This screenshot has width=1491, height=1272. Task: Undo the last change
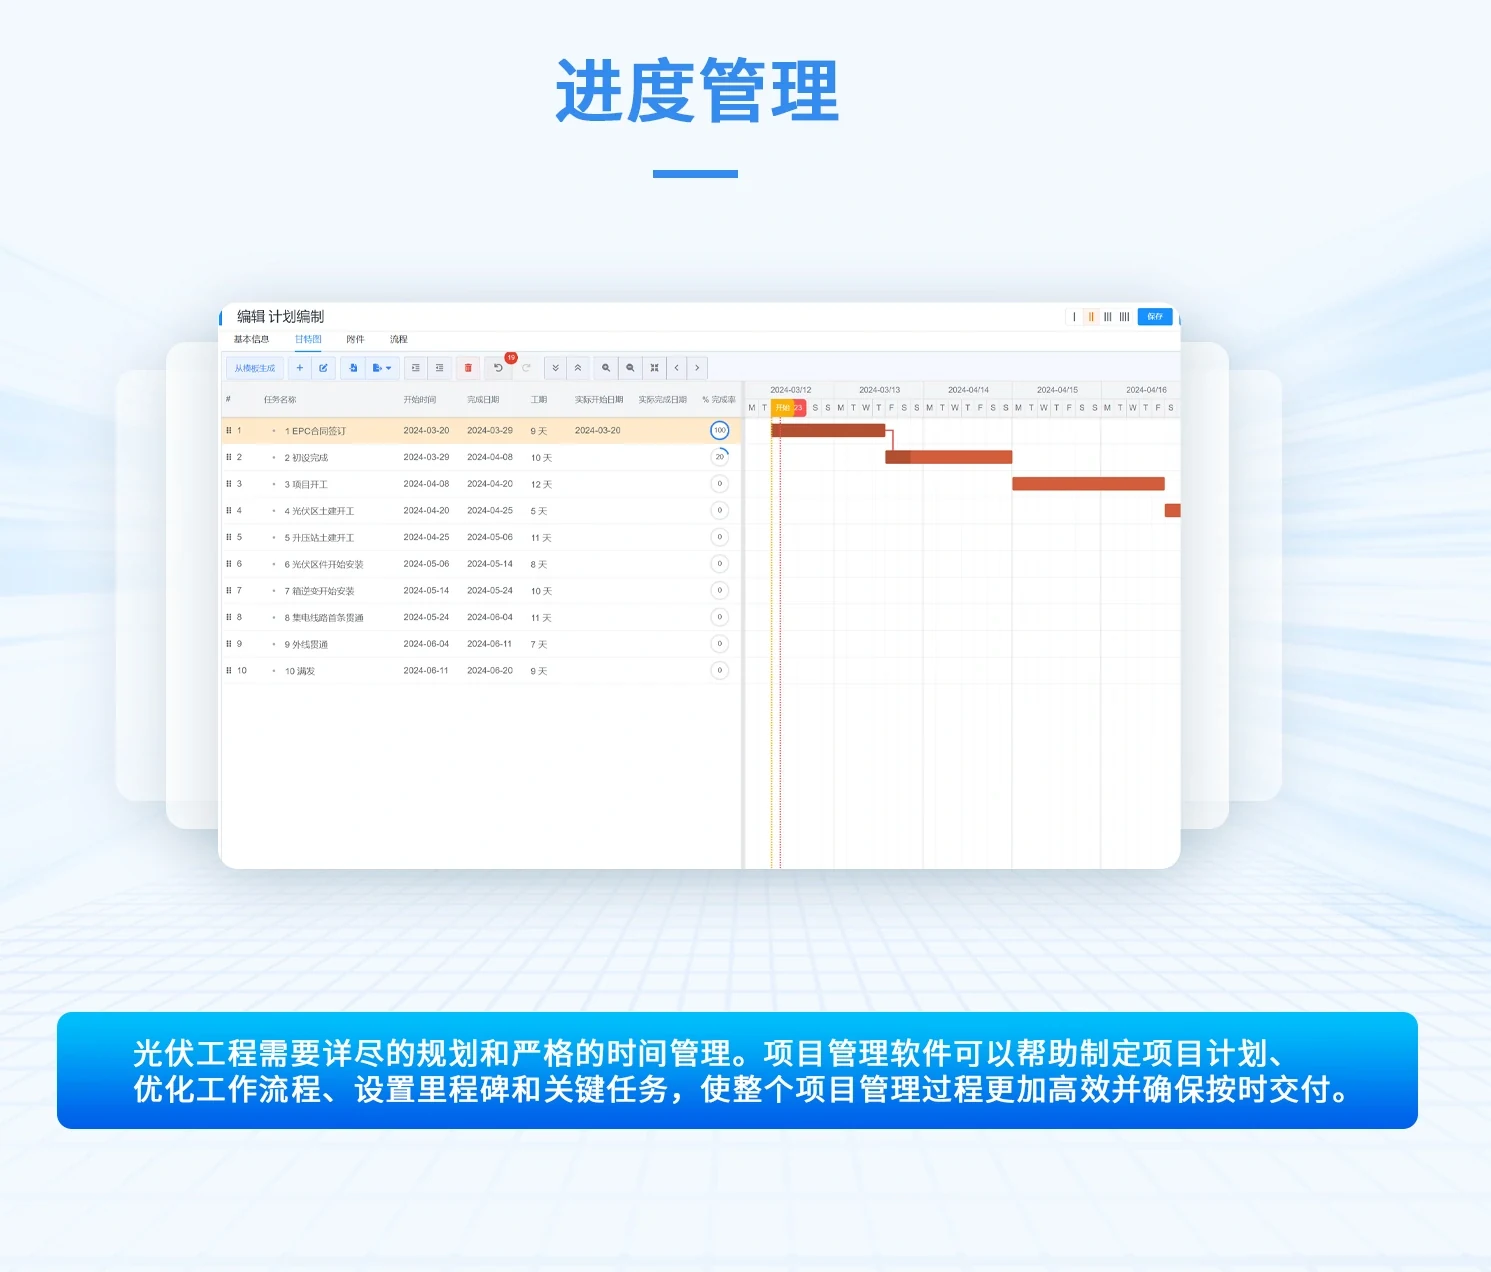pos(498,368)
